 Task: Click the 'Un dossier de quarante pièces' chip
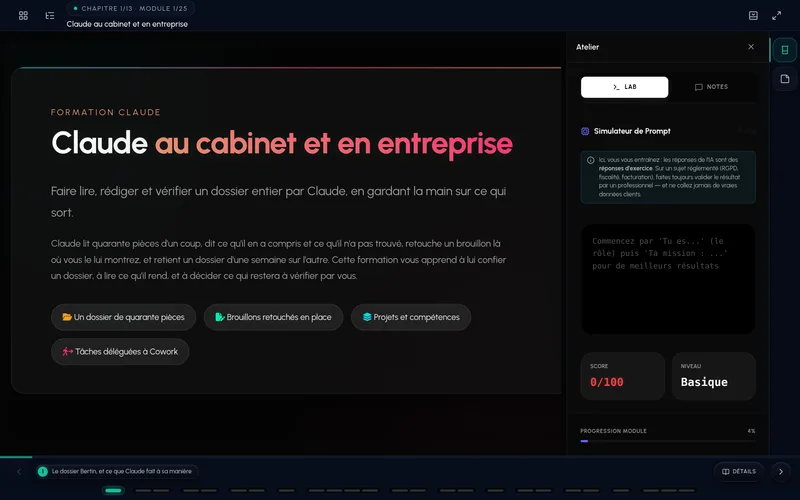point(123,317)
